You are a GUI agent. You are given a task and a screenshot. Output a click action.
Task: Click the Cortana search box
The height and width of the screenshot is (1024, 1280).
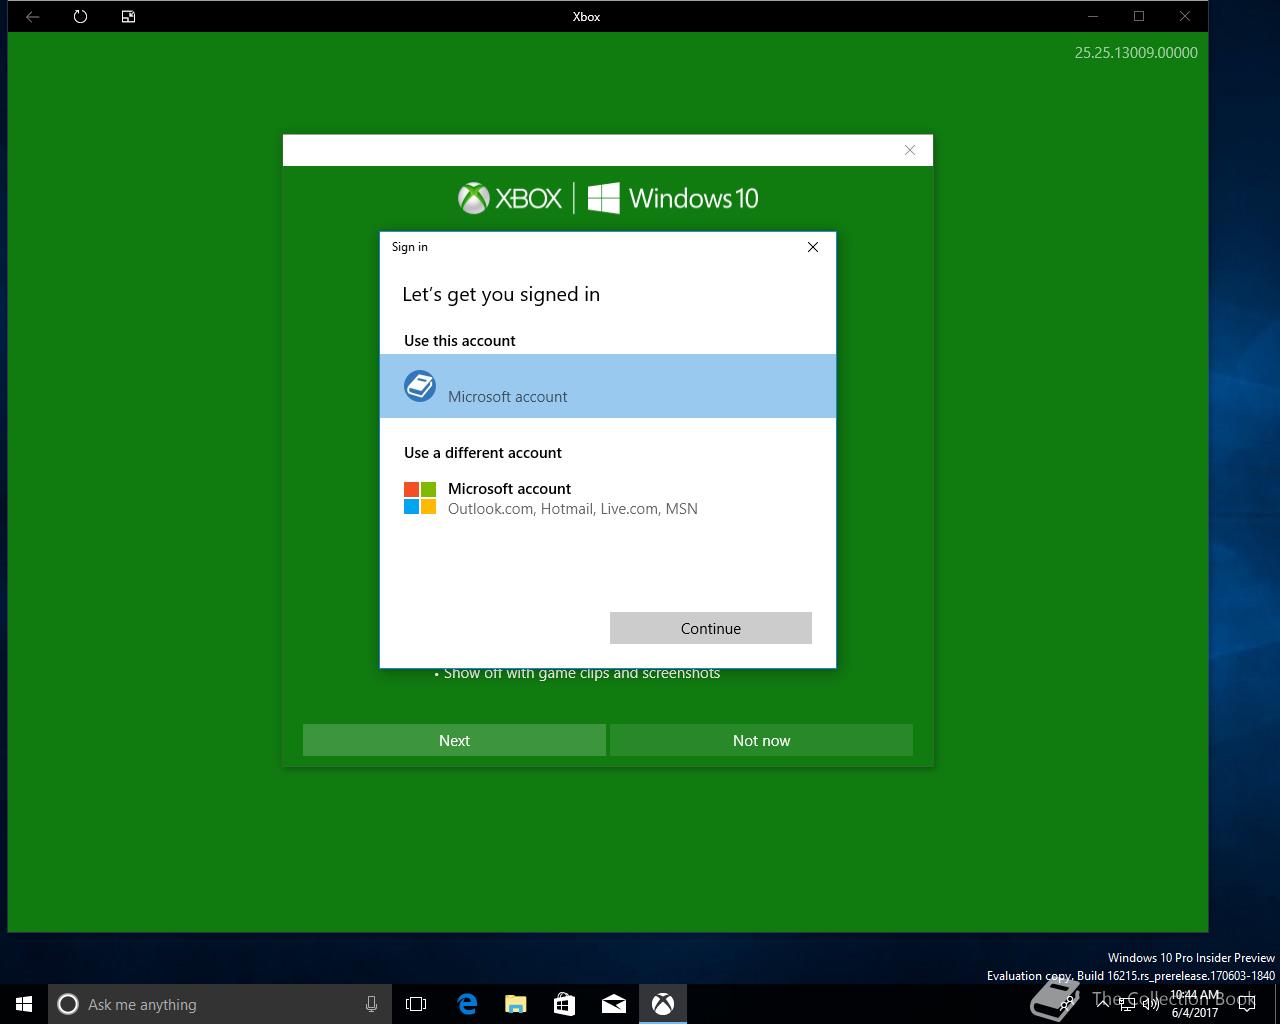tap(218, 1004)
